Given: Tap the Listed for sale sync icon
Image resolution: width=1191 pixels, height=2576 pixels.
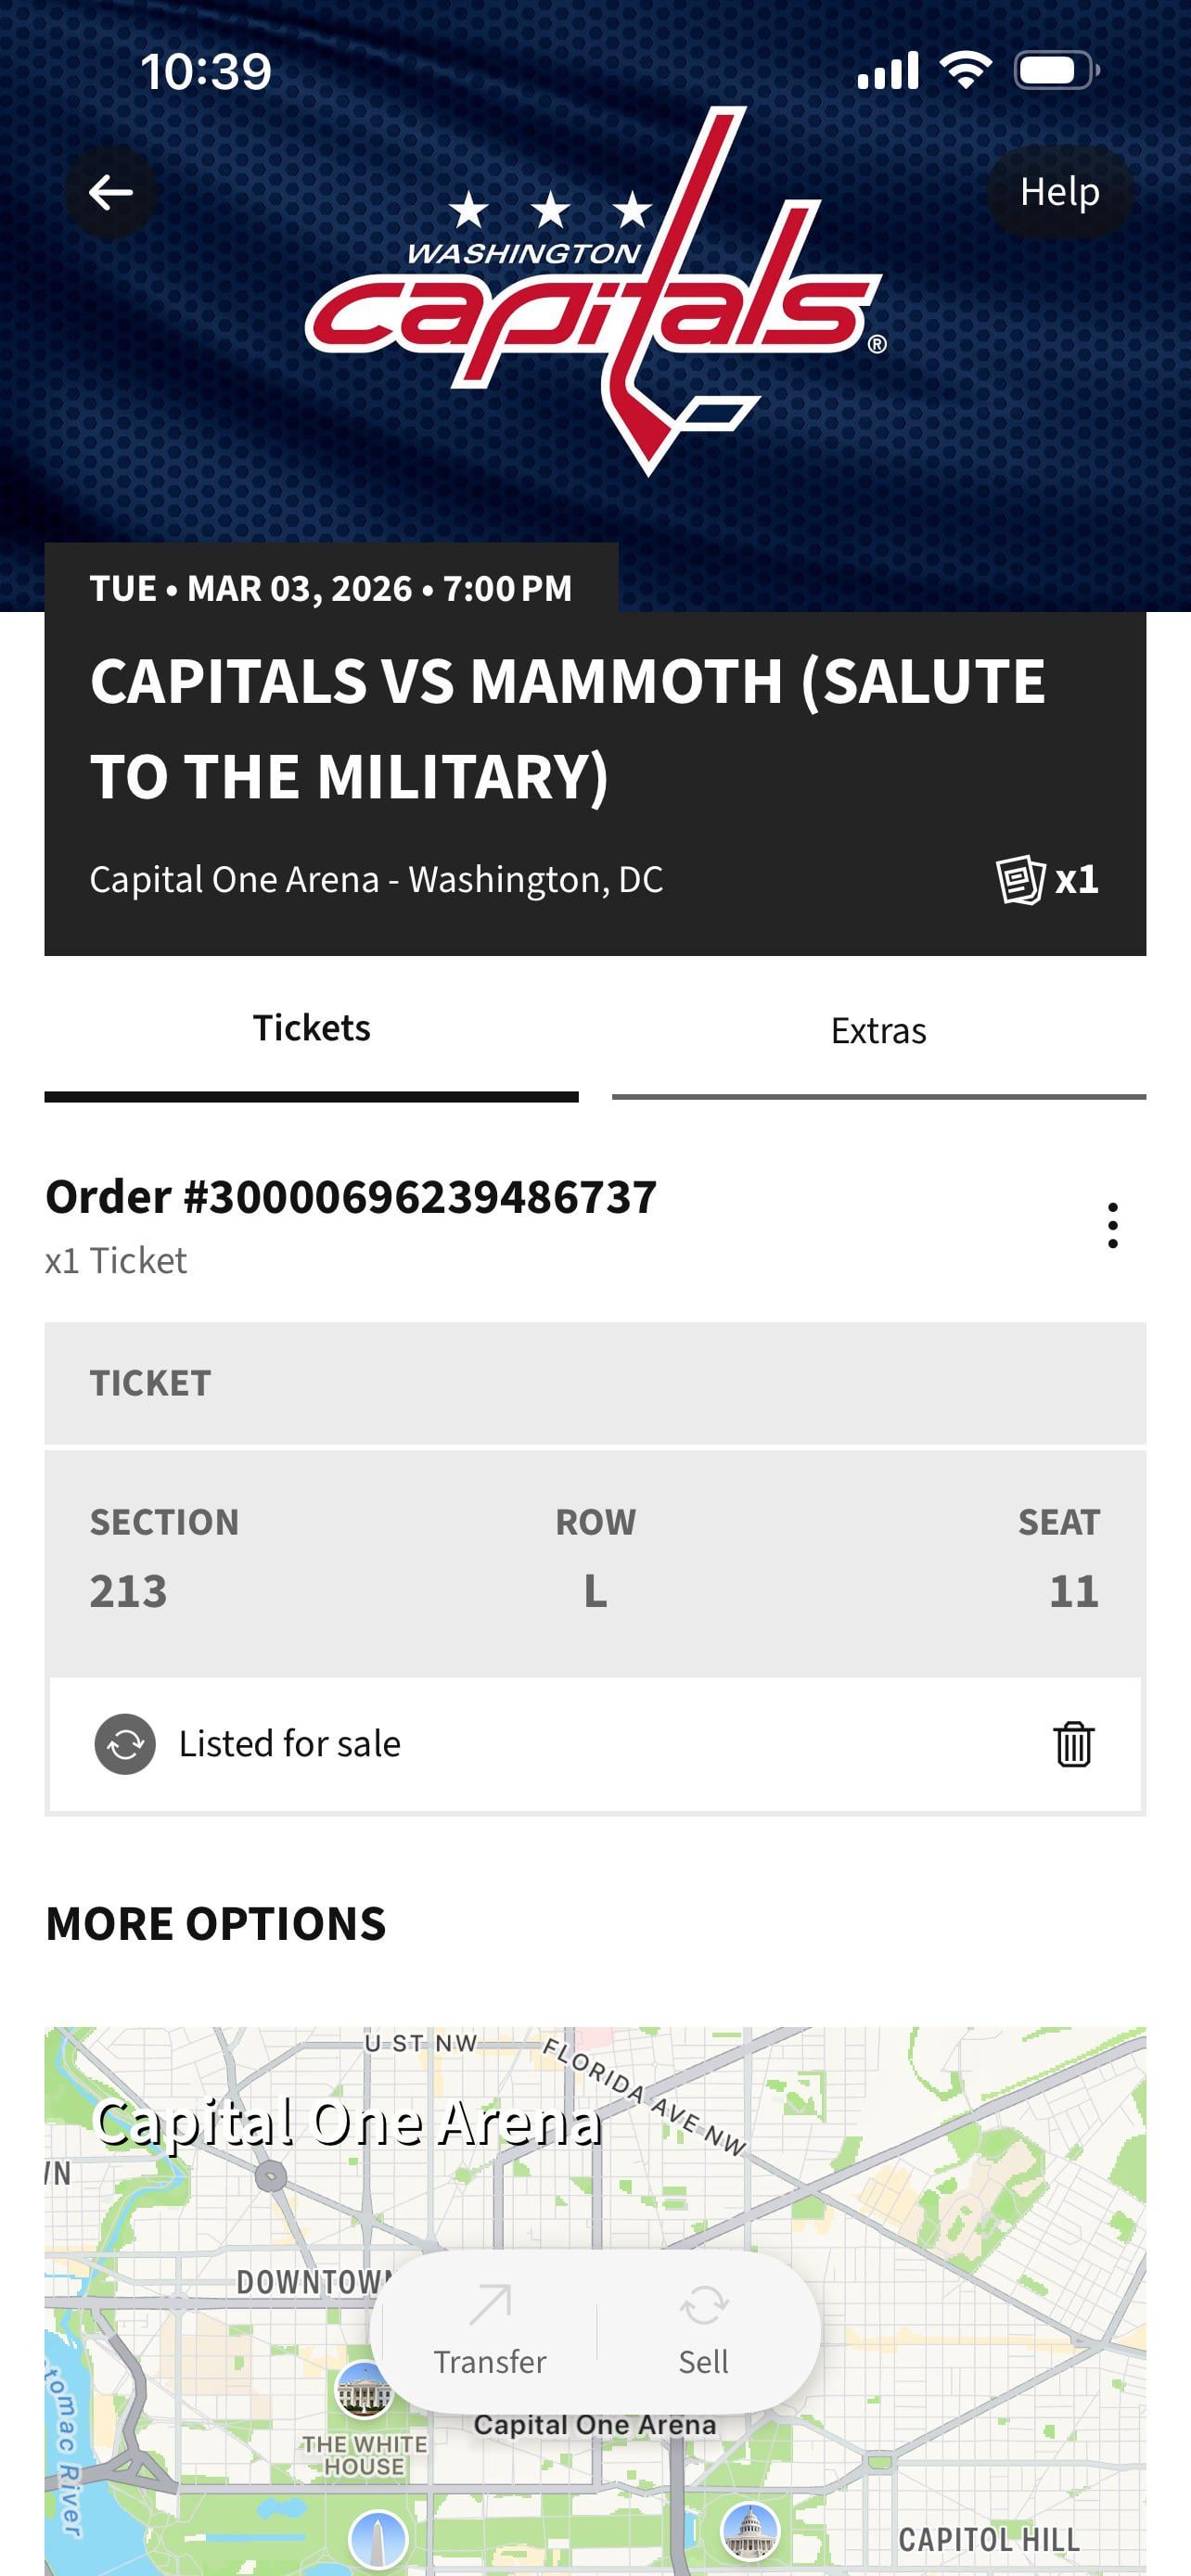Looking at the screenshot, I should [125, 1744].
